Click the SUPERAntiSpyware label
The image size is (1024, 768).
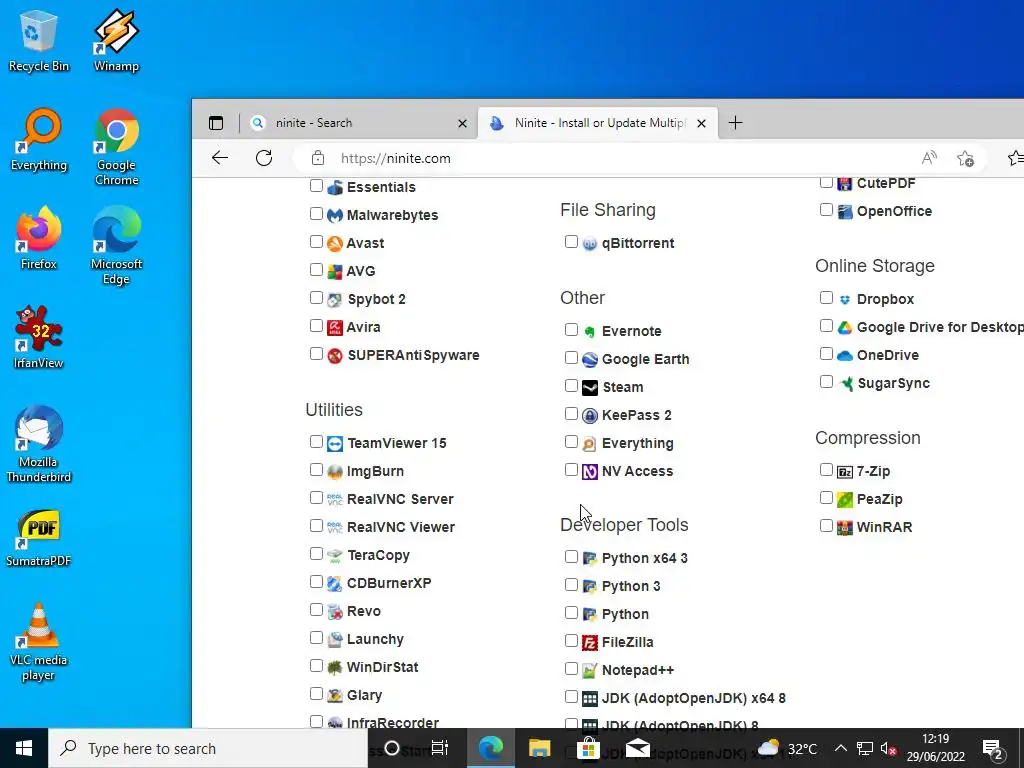click(x=413, y=355)
